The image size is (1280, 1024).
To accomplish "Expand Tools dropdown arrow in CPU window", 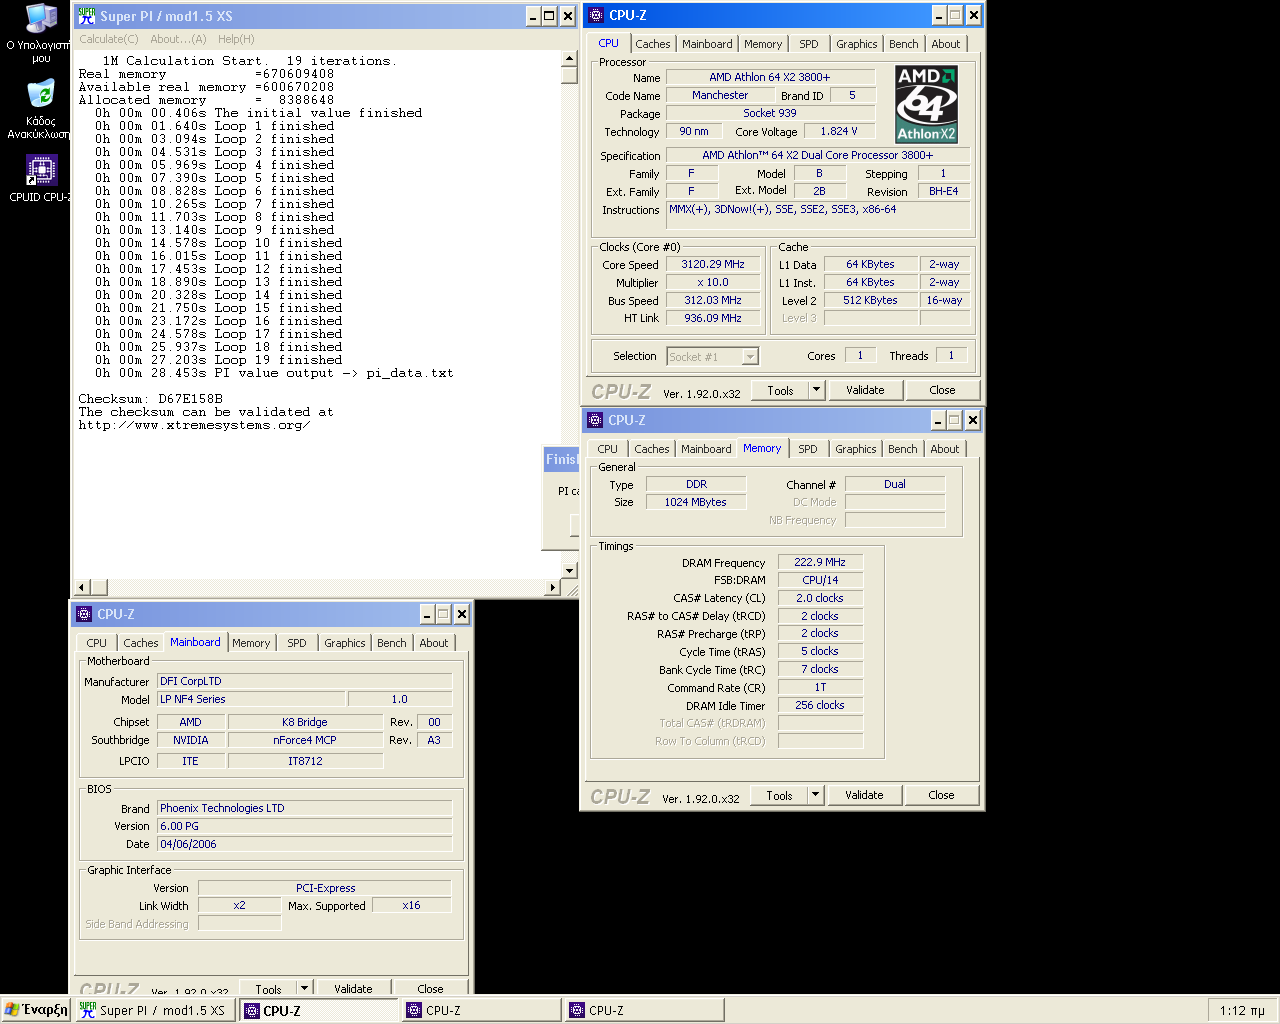I will 816,390.
